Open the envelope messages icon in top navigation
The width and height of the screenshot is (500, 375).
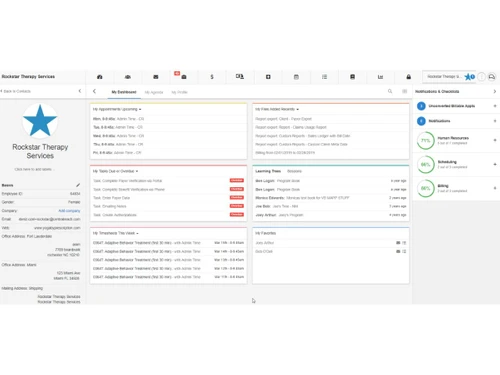[x=156, y=77]
